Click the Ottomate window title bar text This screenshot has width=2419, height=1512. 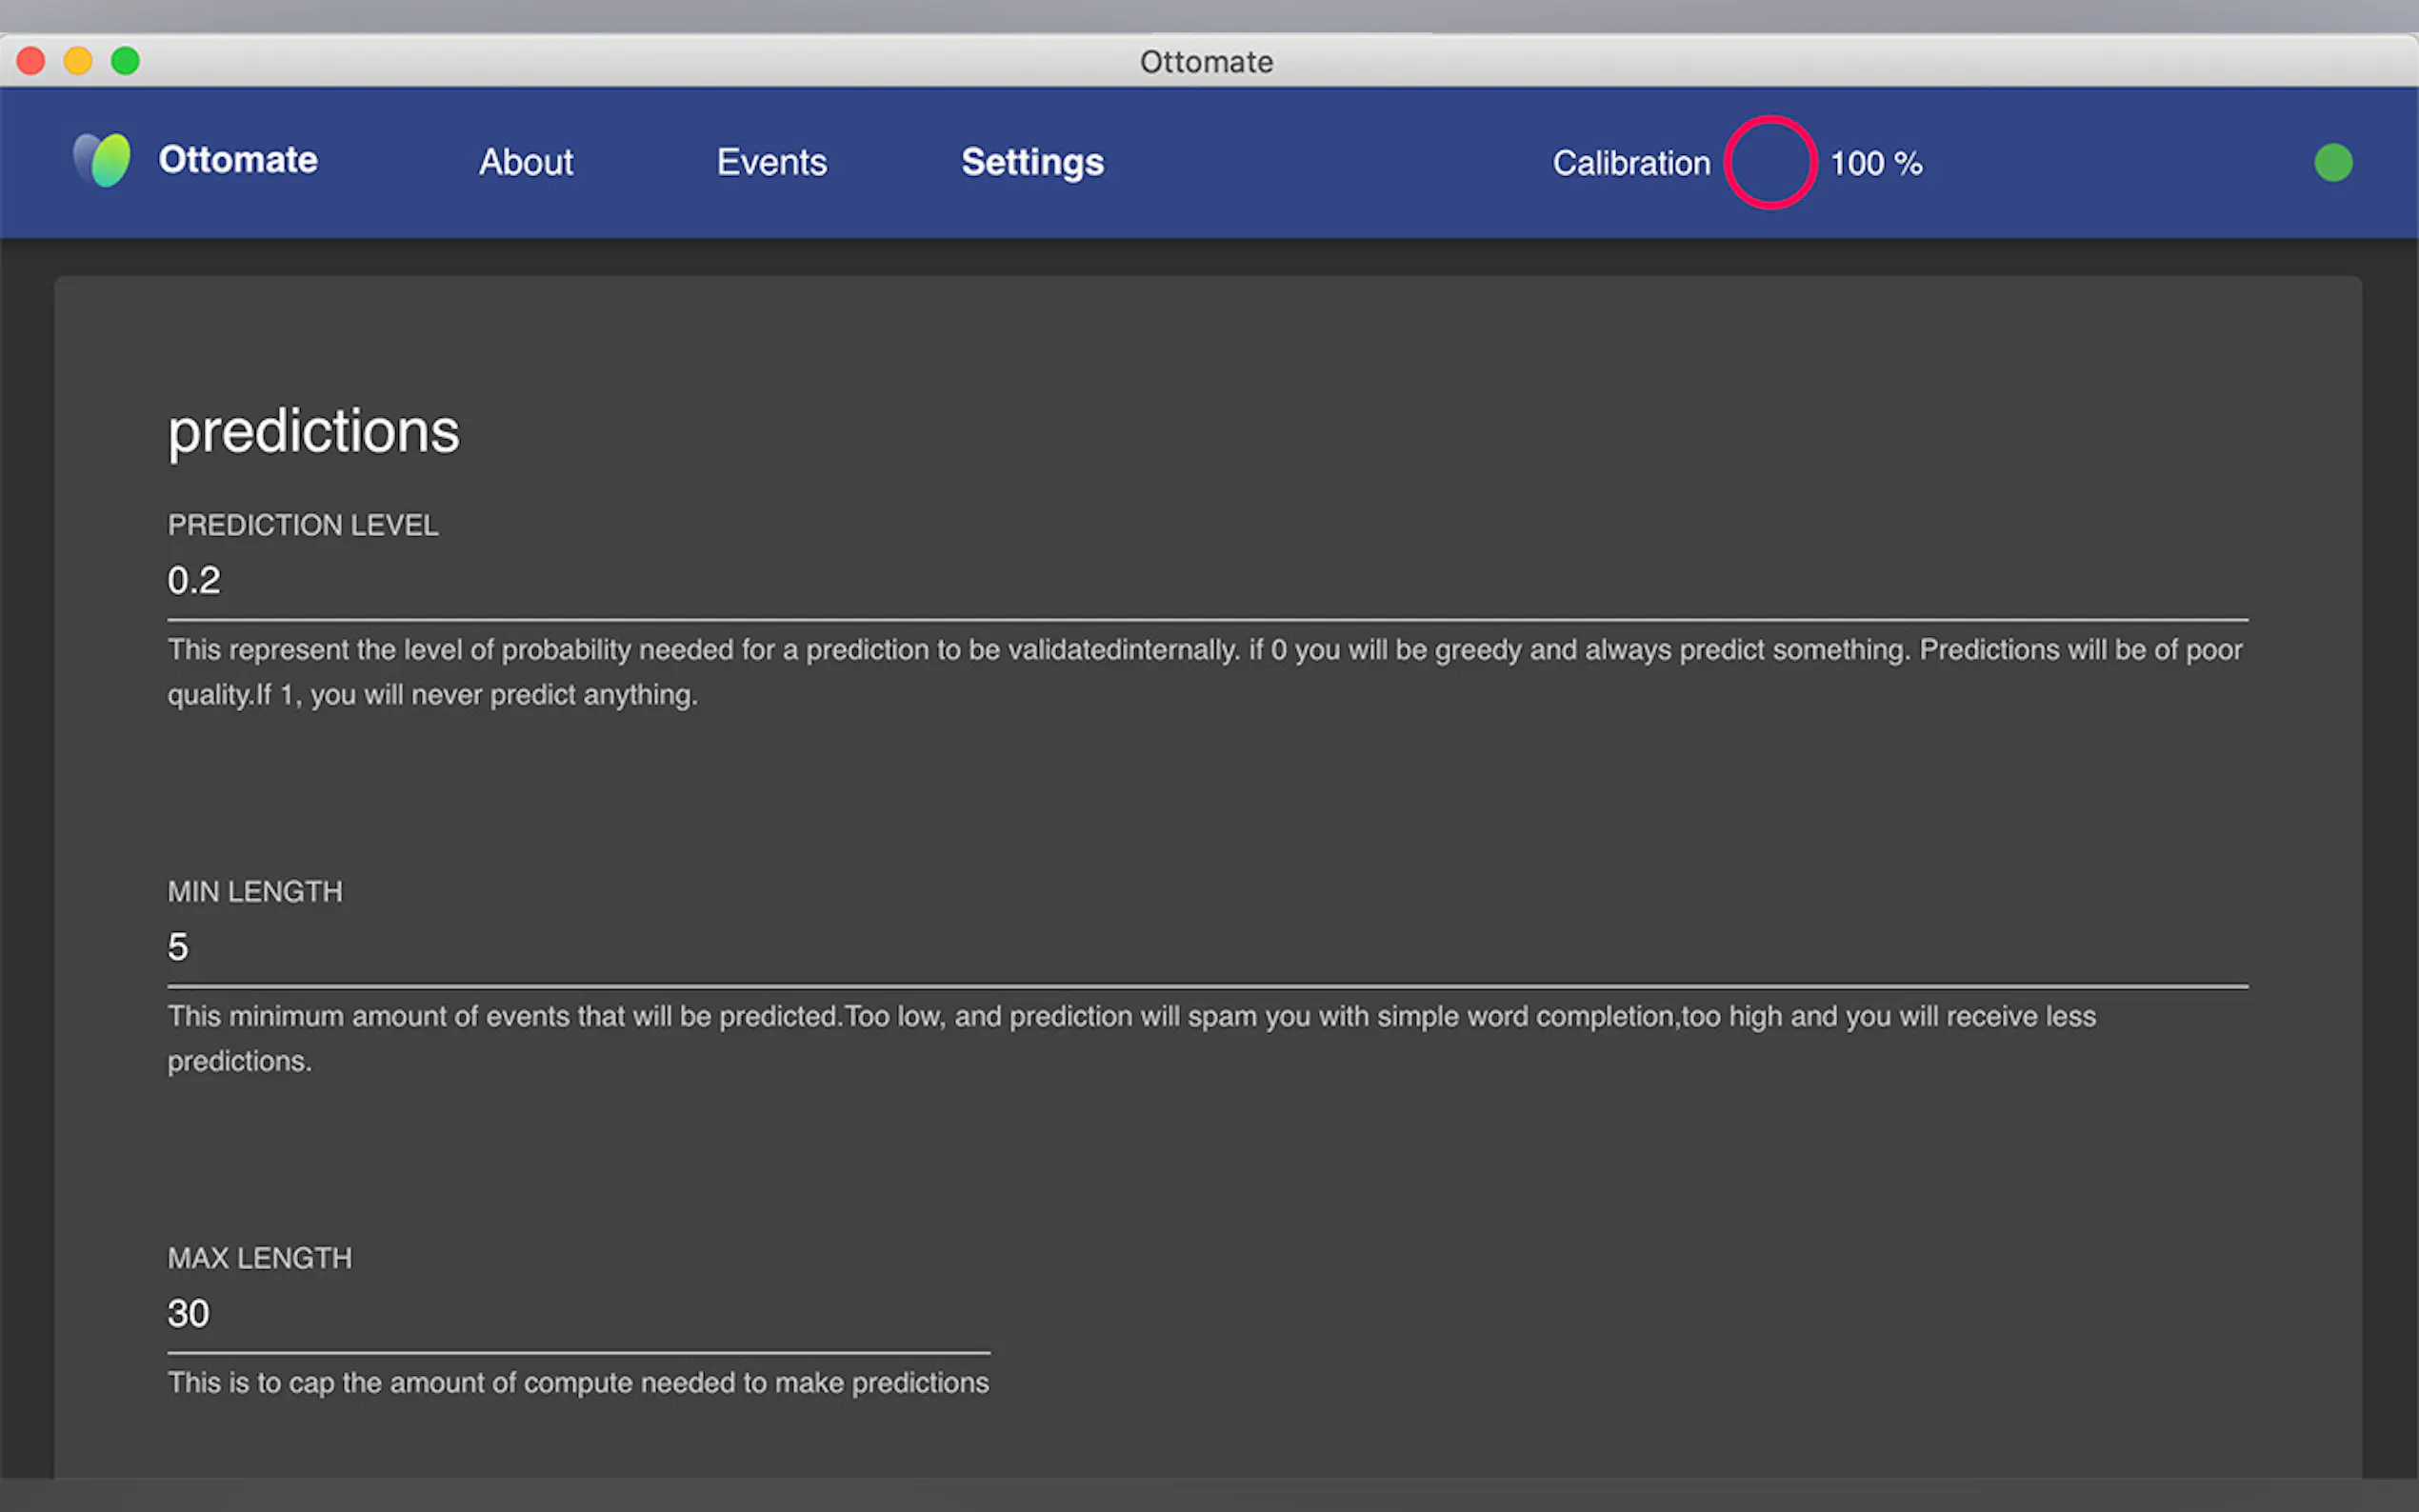pos(1206,62)
